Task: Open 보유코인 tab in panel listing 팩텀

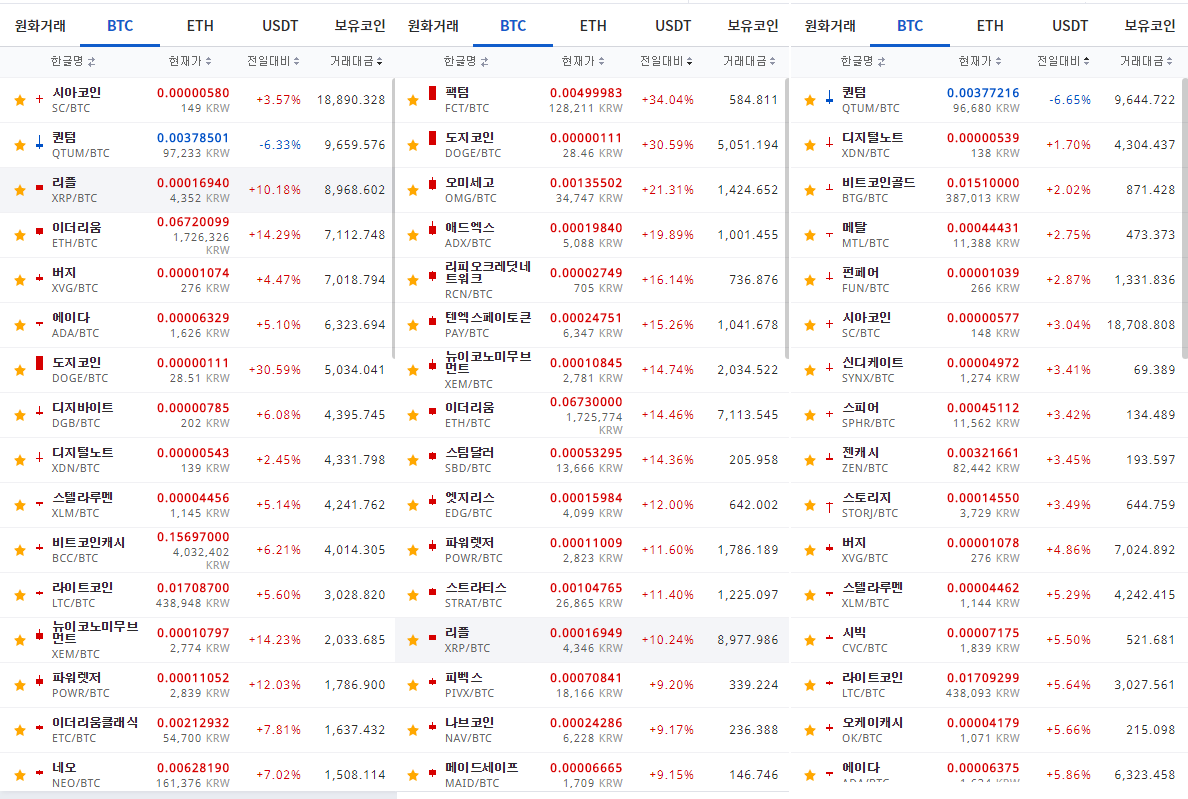Action: point(752,26)
